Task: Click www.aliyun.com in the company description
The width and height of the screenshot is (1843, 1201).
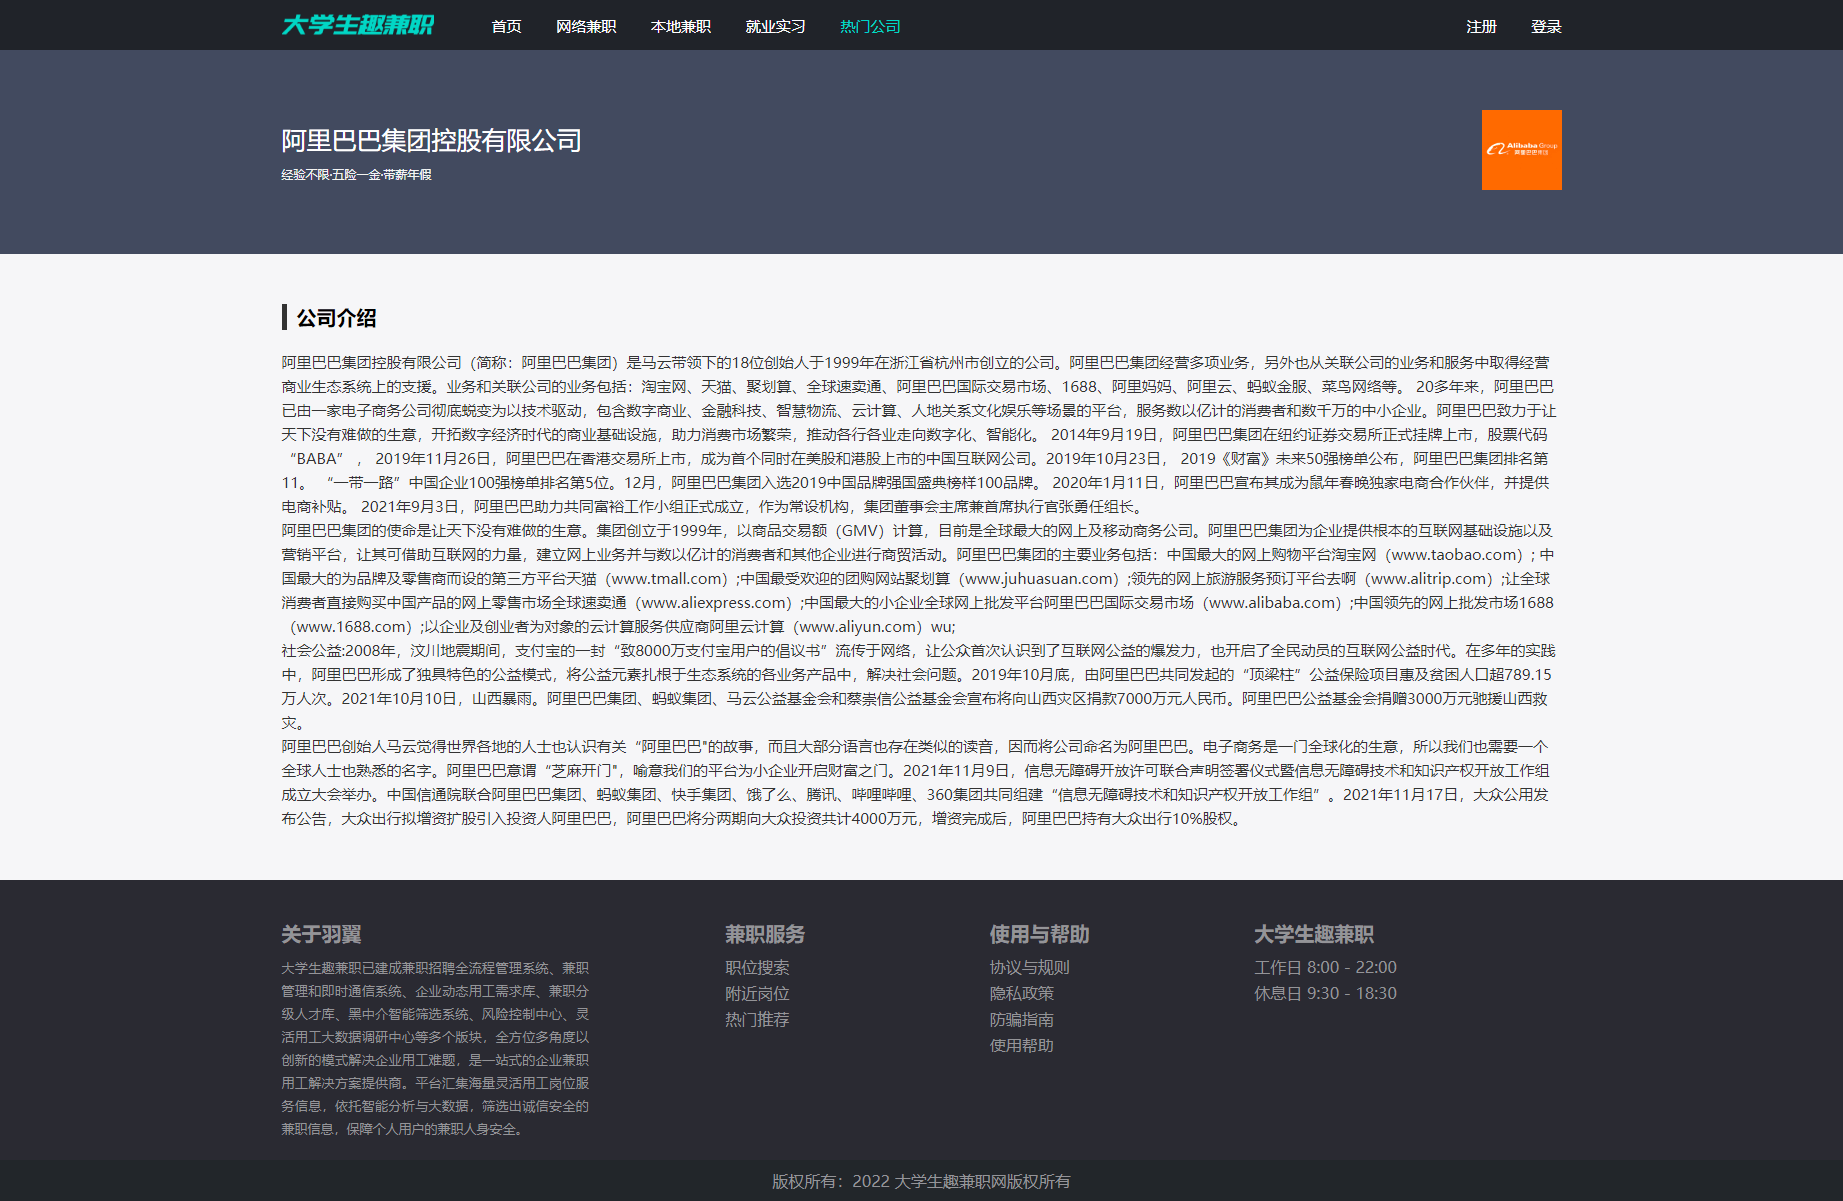Action: (858, 627)
